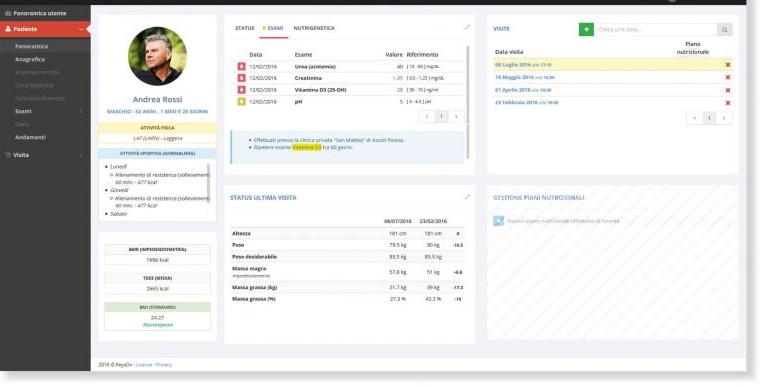Viewport: 760px width, 387px height.
Task: Open the Nutrigenetica tab
Action: 314,28
